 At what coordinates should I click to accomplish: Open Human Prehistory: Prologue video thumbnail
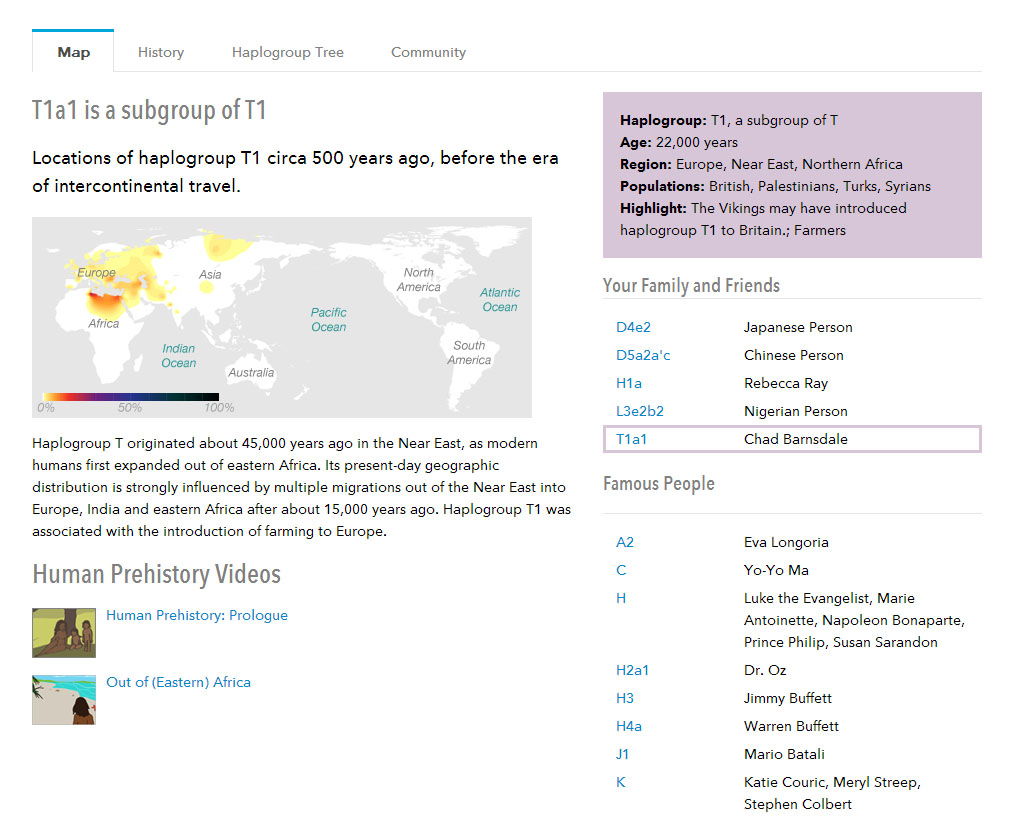tap(64, 632)
